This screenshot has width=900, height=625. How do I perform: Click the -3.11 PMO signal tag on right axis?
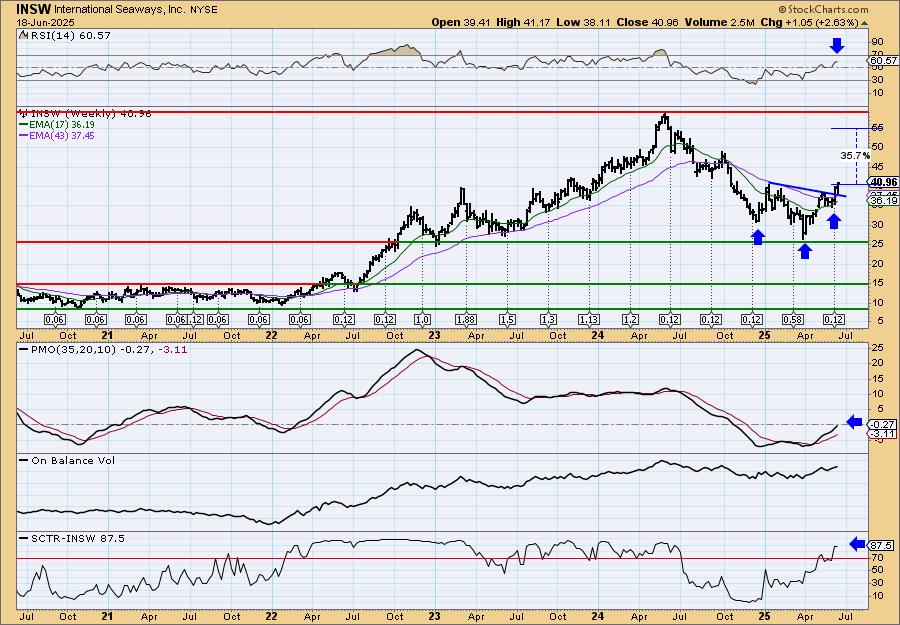(x=883, y=433)
